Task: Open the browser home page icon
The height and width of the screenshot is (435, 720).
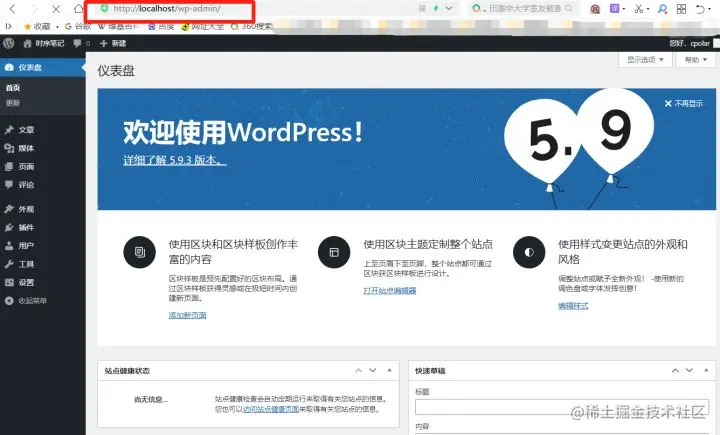Action: [79, 8]
